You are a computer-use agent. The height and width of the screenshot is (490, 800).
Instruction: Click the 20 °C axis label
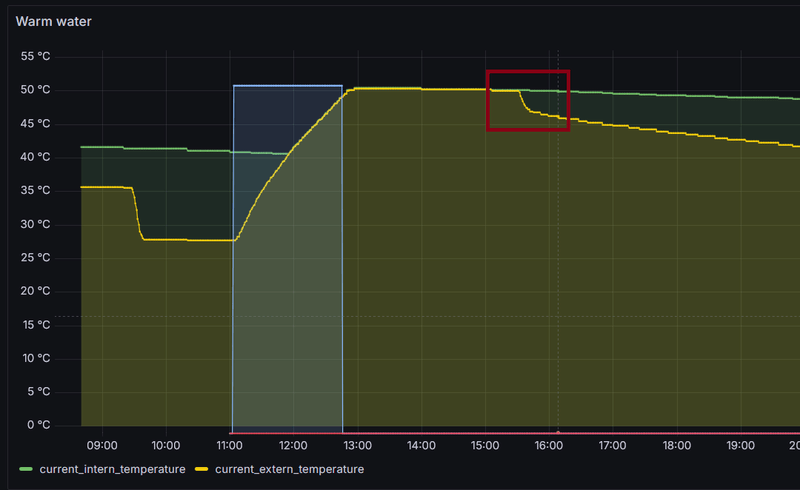click(35, 291)
